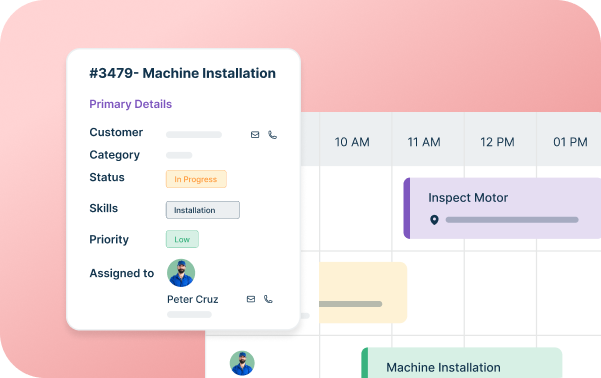Screen dimensions: 601x378
Task: Open the green Machine Installation schedule block
Action: click(x=461, y=363)
